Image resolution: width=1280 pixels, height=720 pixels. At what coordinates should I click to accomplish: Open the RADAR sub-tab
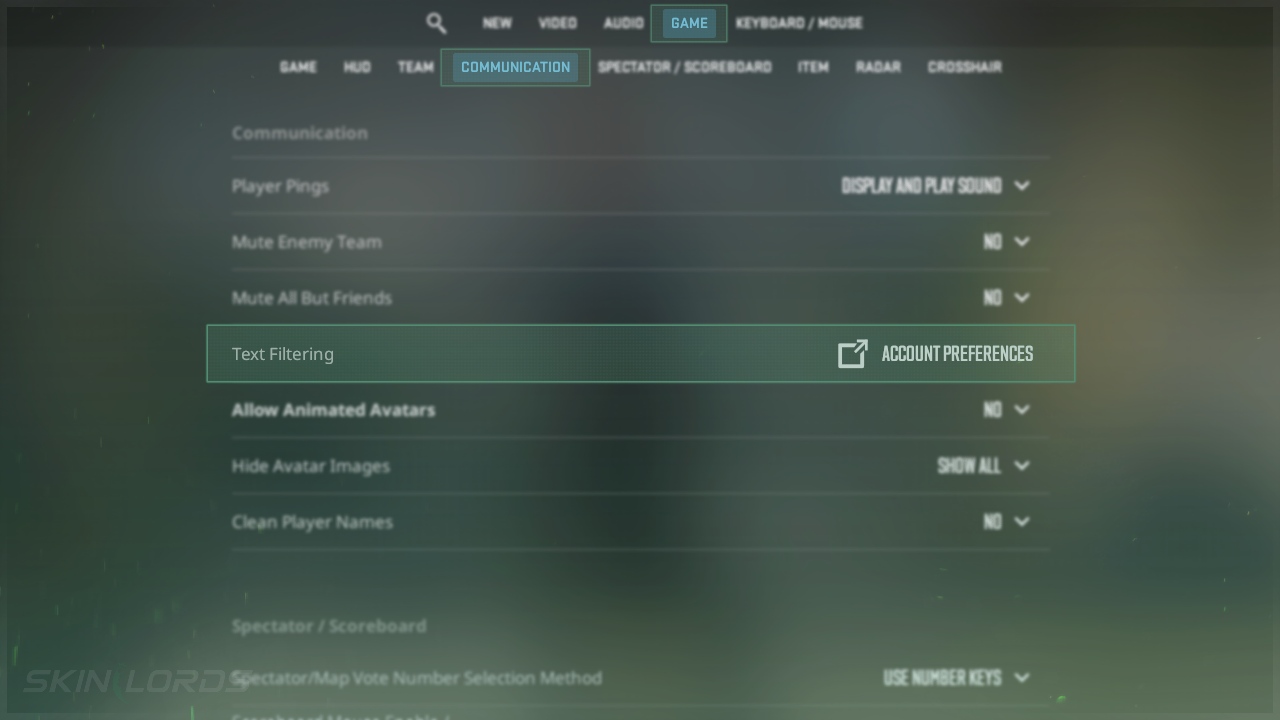[878, 67]
